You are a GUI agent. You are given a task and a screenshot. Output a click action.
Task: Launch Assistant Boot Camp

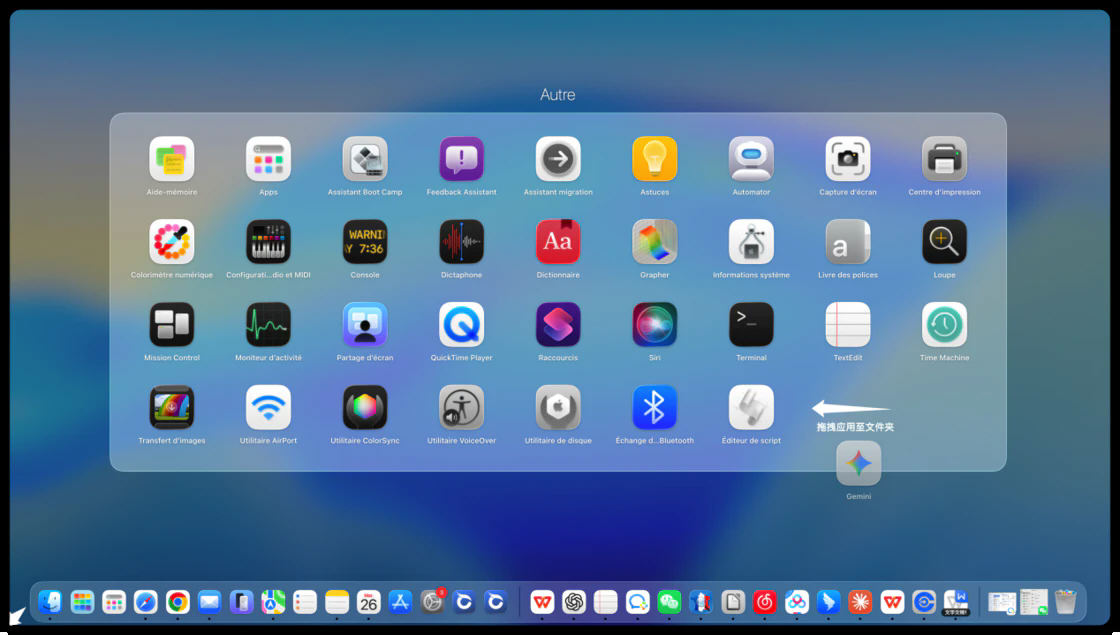[365, 159]
